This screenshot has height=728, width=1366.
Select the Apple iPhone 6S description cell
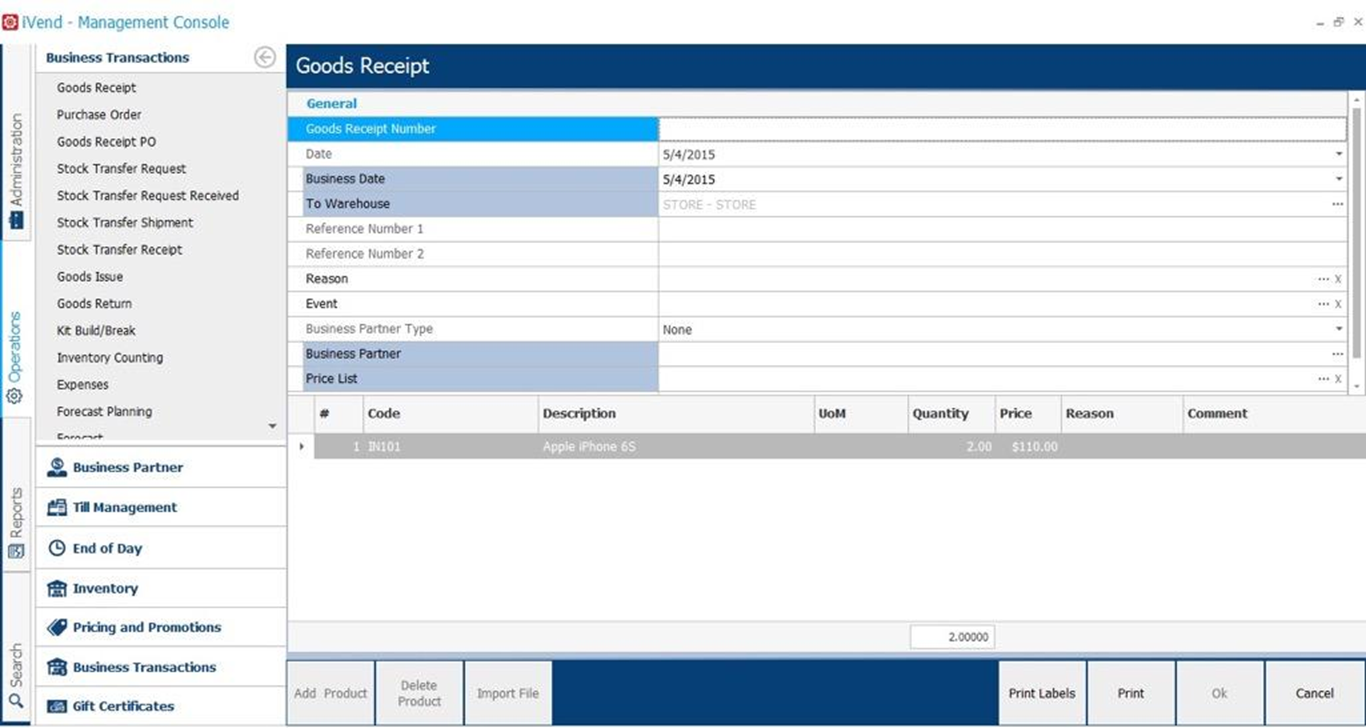point(676,447)
